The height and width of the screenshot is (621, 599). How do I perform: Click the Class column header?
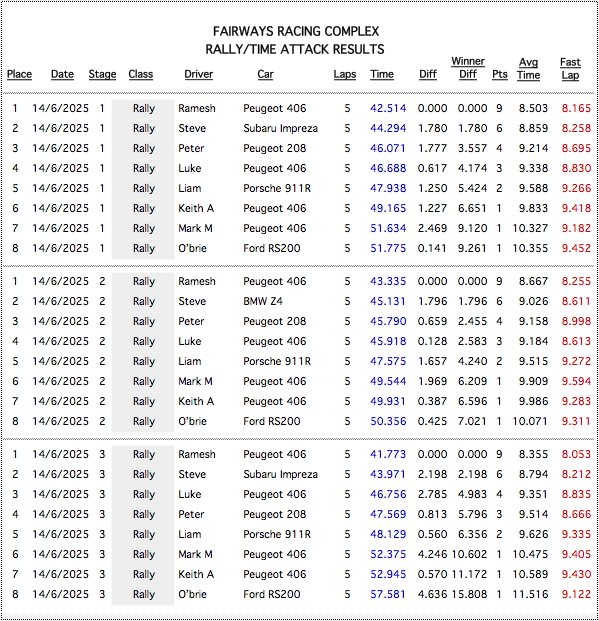141,74
